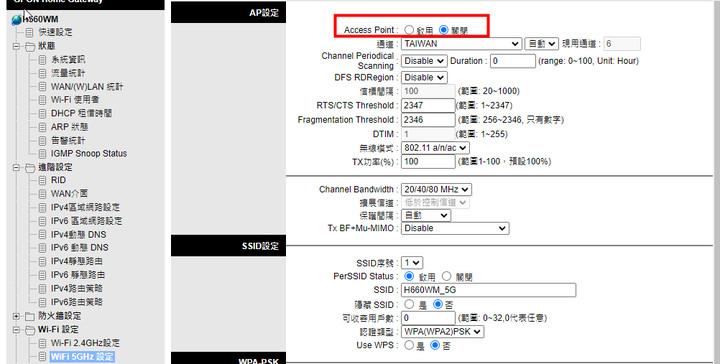Click the RTS/CTS Threshold field
This screenshot has width=720, height=364.
coord(428,106)
